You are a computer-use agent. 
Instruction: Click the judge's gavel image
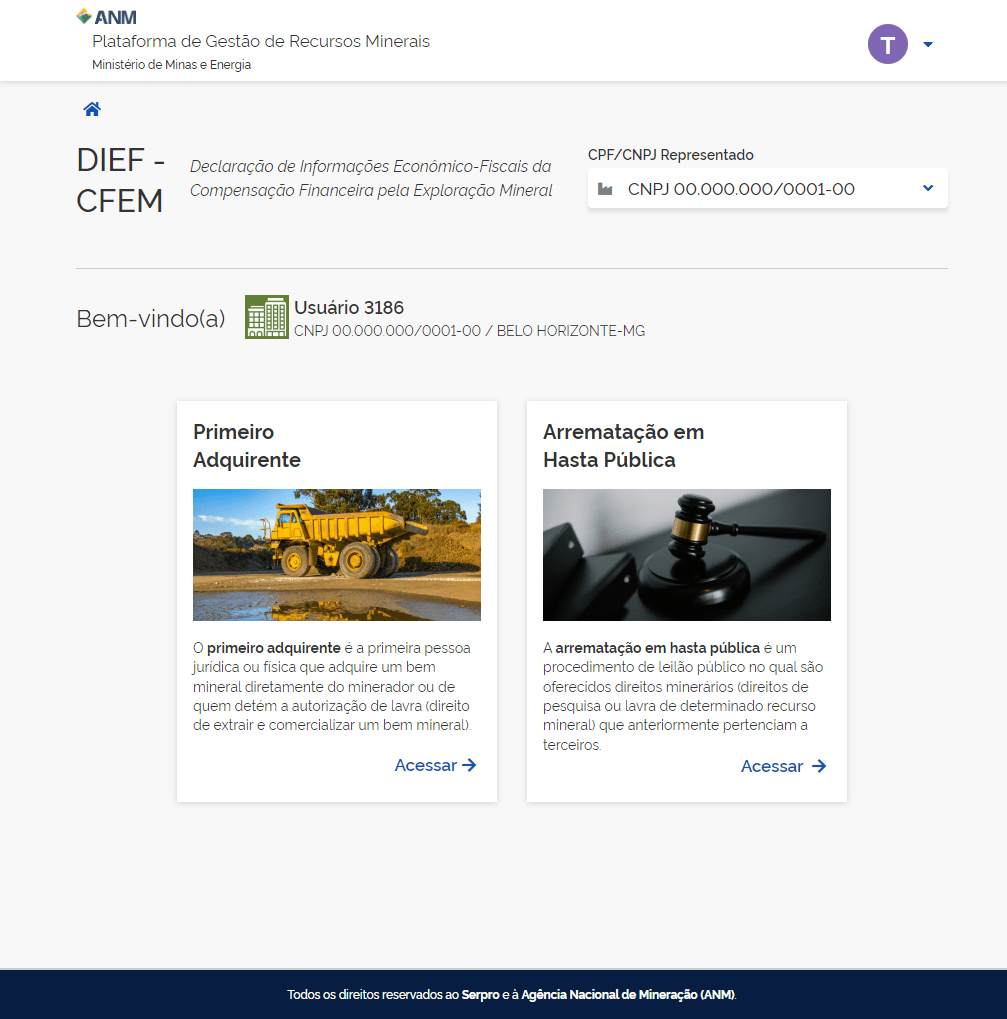tap(686, 555)
